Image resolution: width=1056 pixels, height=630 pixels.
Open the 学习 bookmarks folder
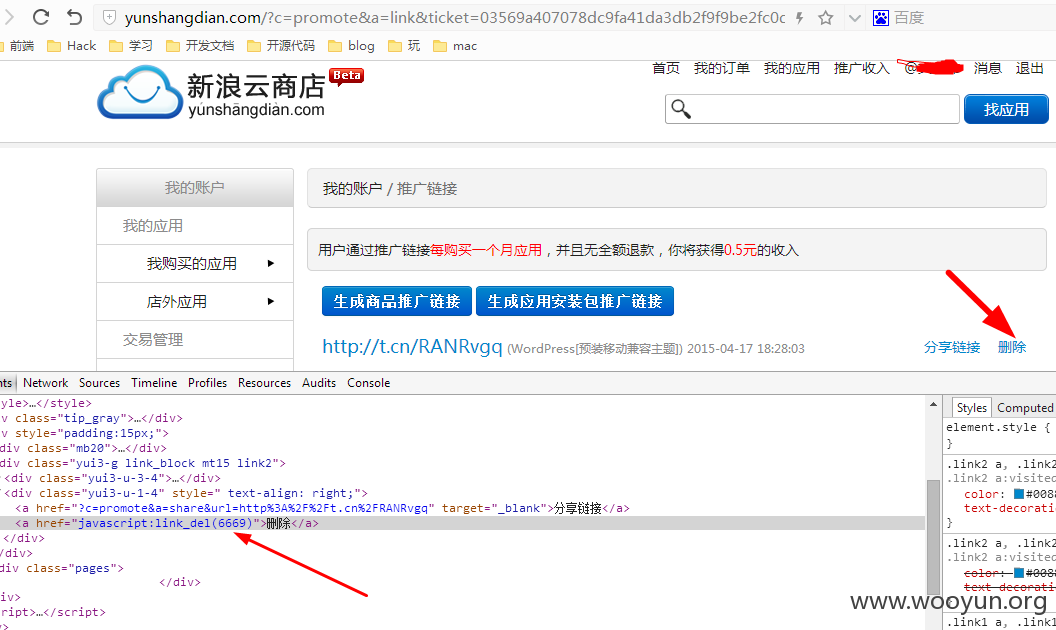tap(131, 46)
